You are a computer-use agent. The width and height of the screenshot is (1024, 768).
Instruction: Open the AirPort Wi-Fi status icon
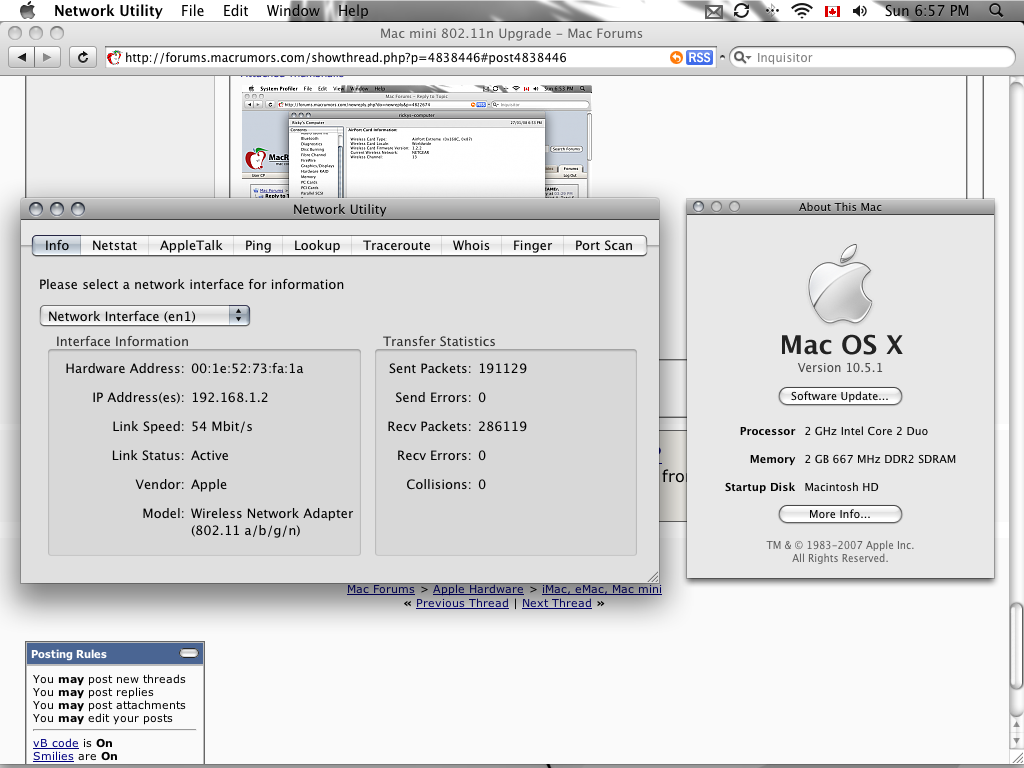click(x=801, y=10)
